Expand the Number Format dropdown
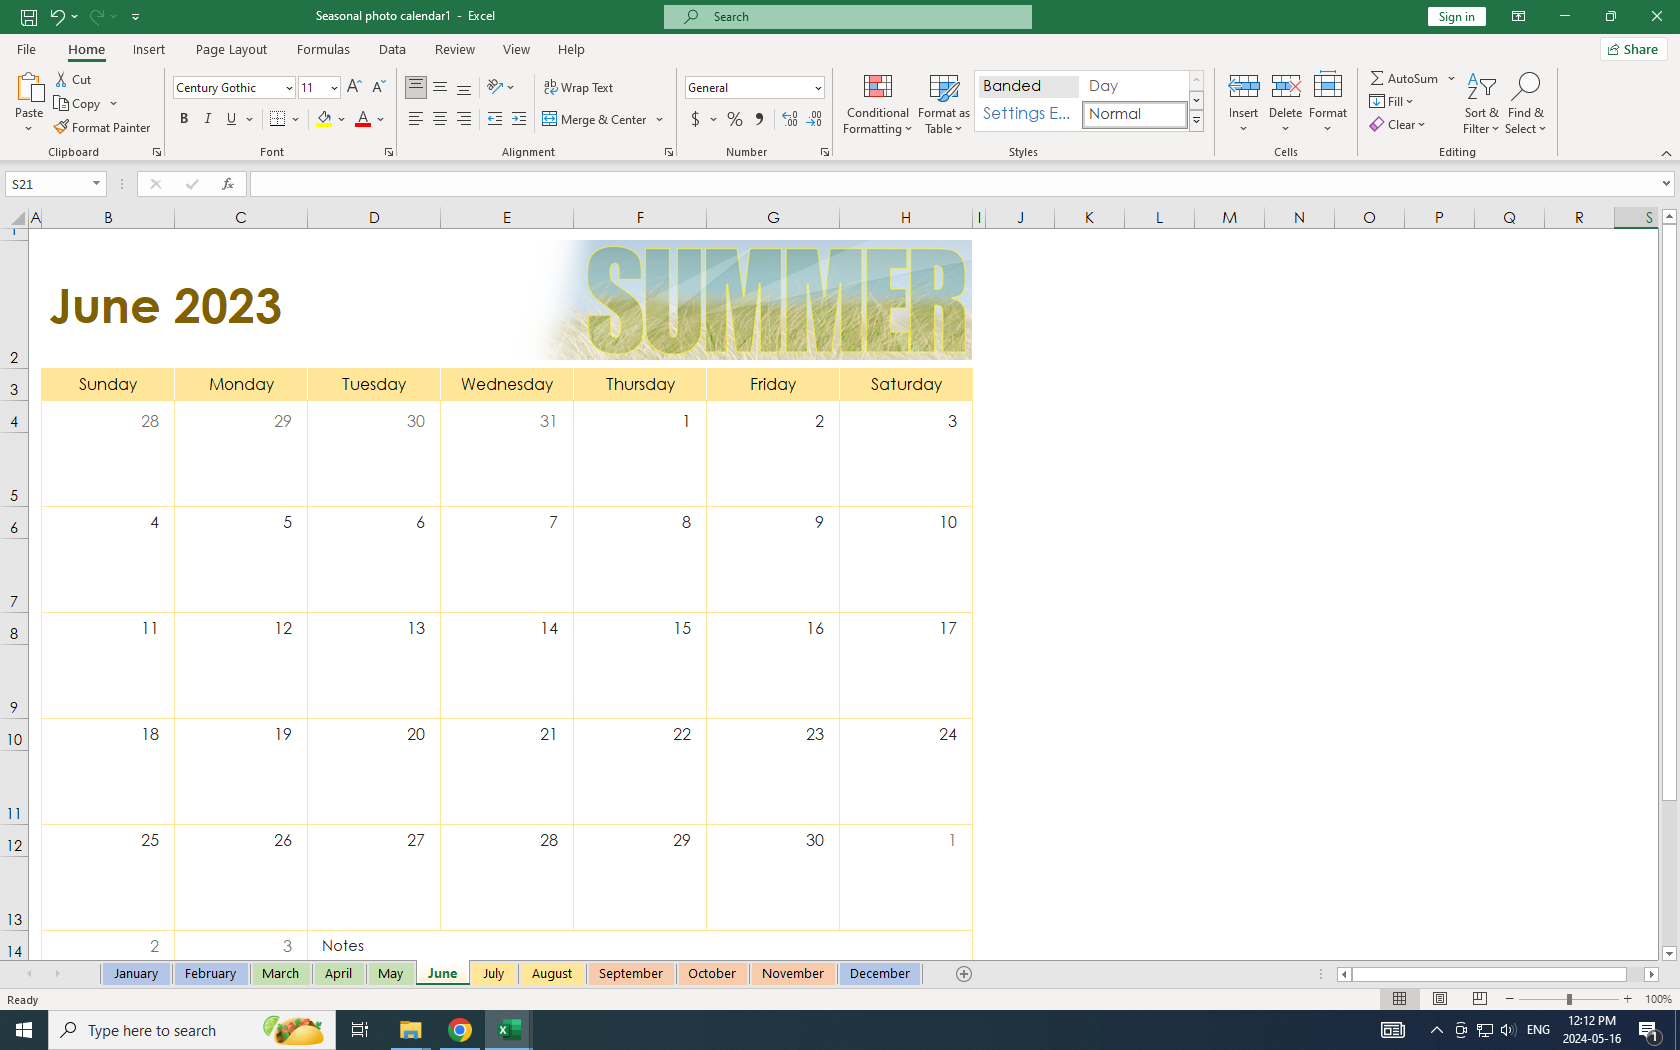This screenshot has height=1050, width=1680. (818, 88)
